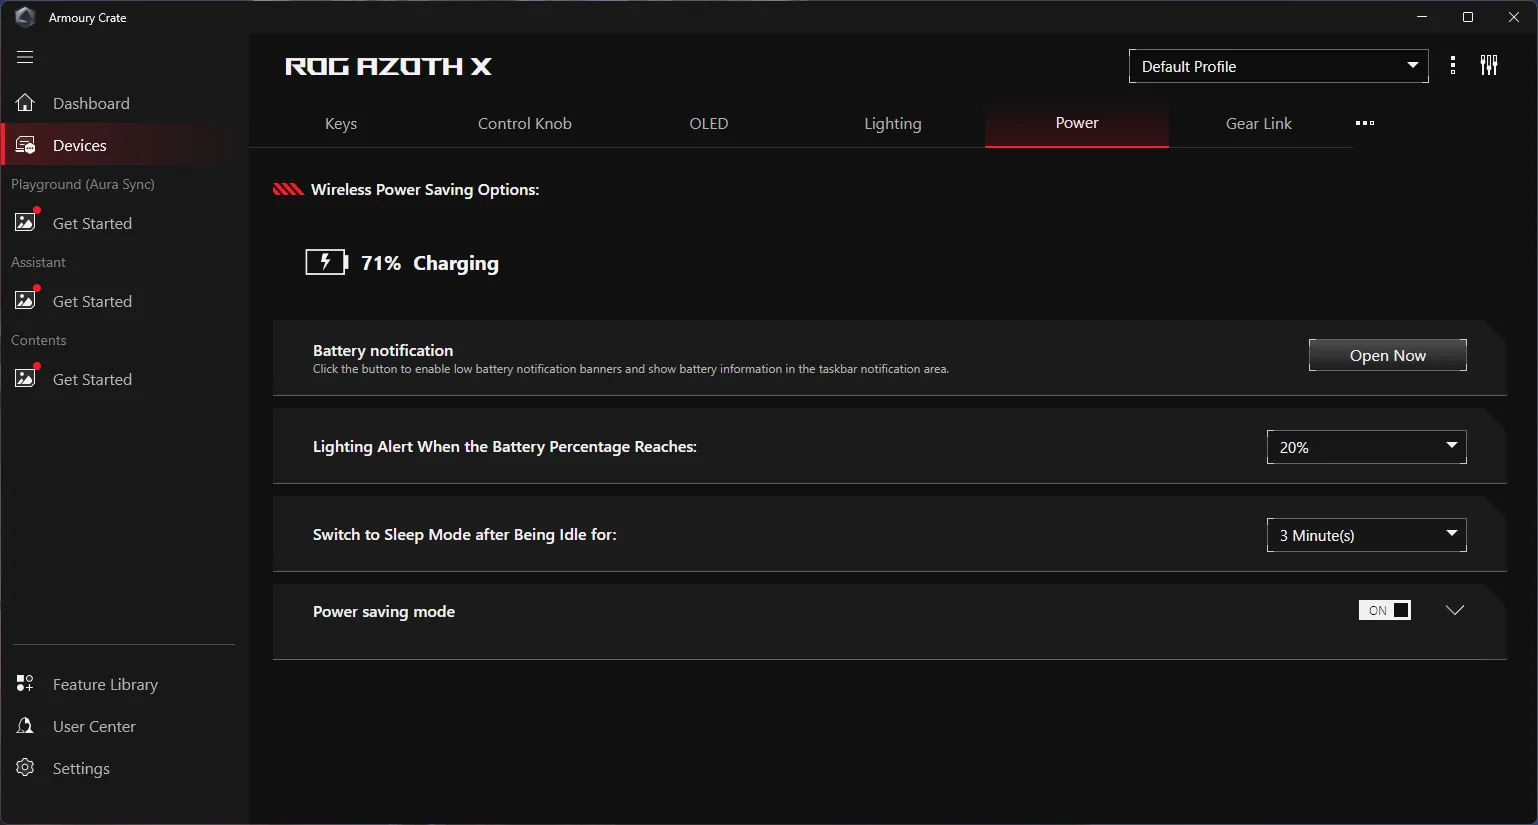Switch to the Control Knob tab
The width and height of the screenshot is (1538, 825).
pos(525,124)
